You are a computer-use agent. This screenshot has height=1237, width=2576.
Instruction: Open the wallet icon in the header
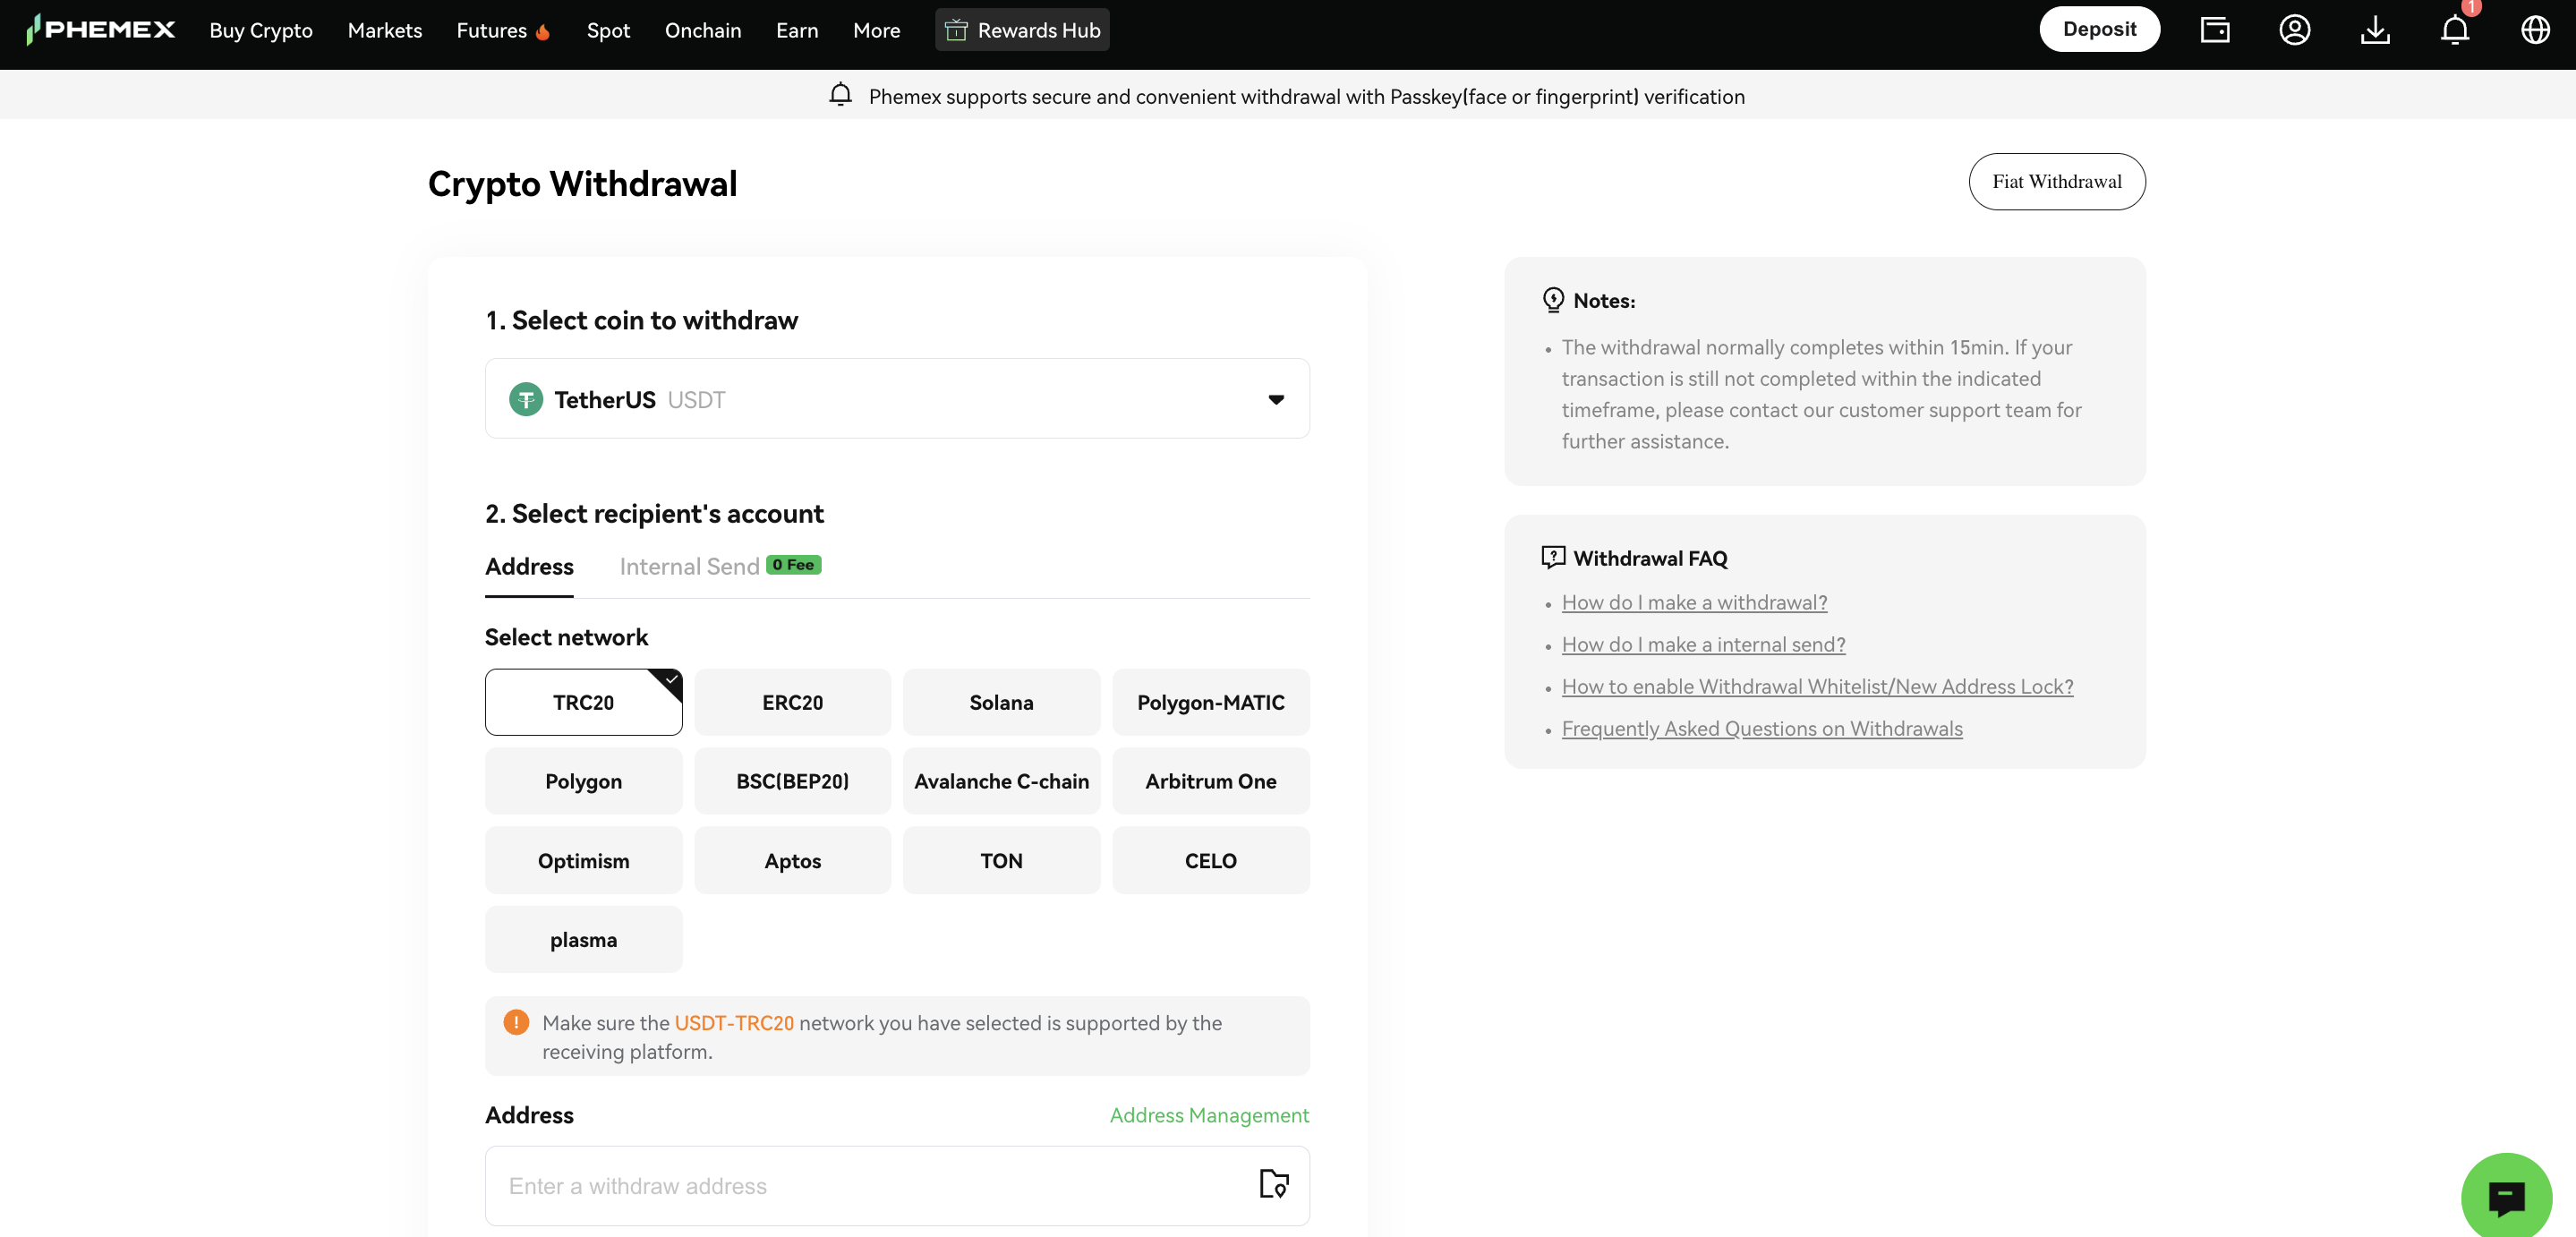click(x=2214, y=29)
